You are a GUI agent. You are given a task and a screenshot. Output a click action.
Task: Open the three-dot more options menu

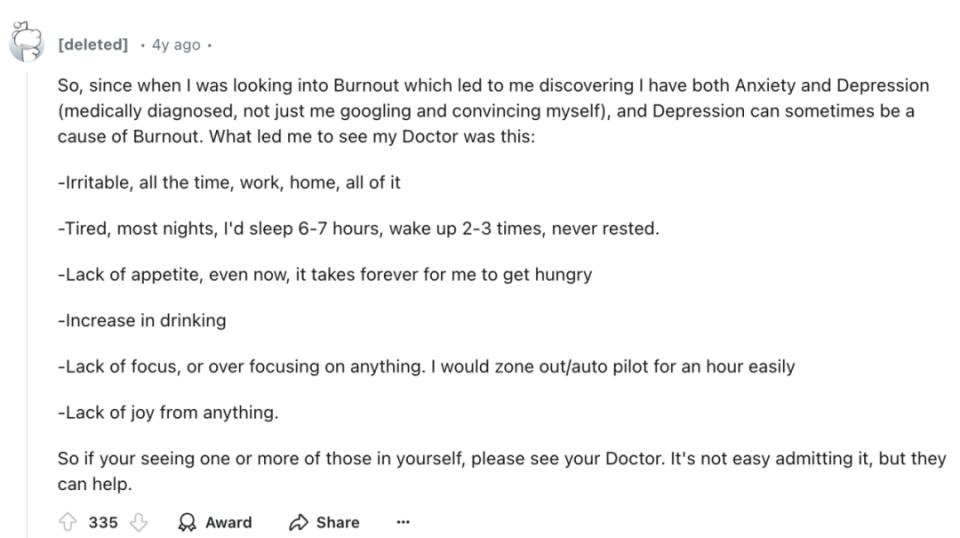[x=403, y=522]
